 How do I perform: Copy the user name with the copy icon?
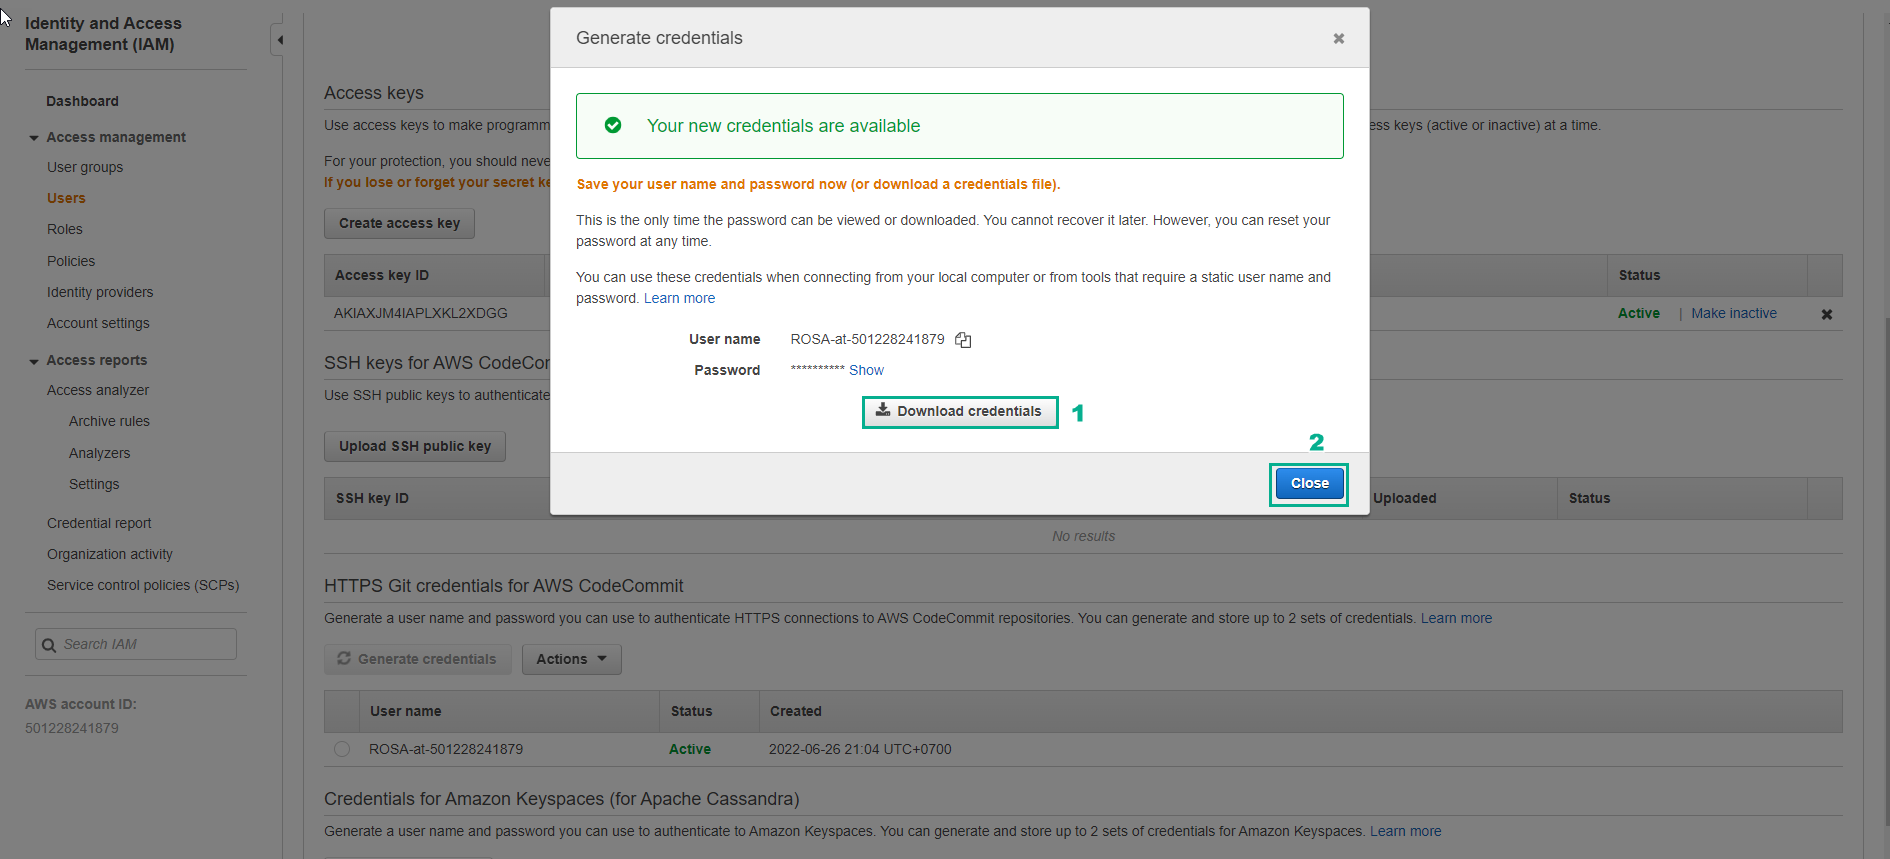click(963, 340)
